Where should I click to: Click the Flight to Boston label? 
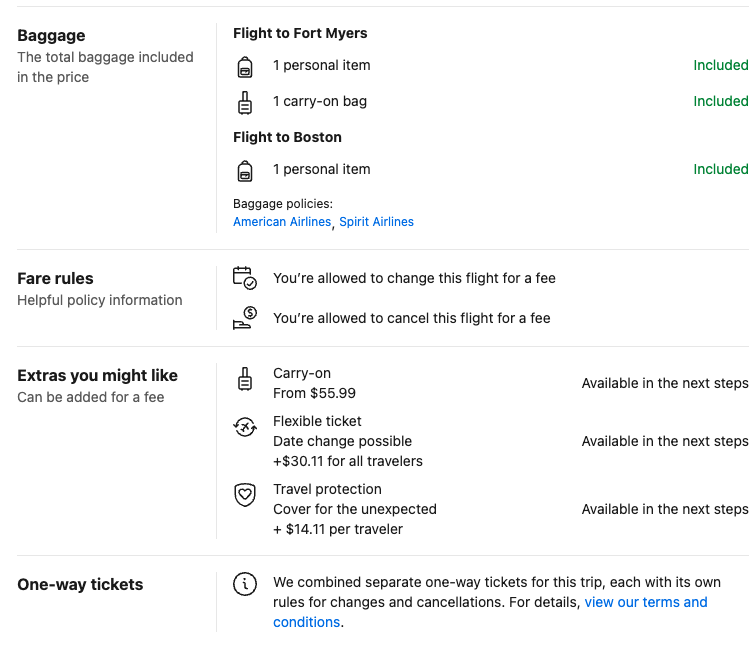287,137
